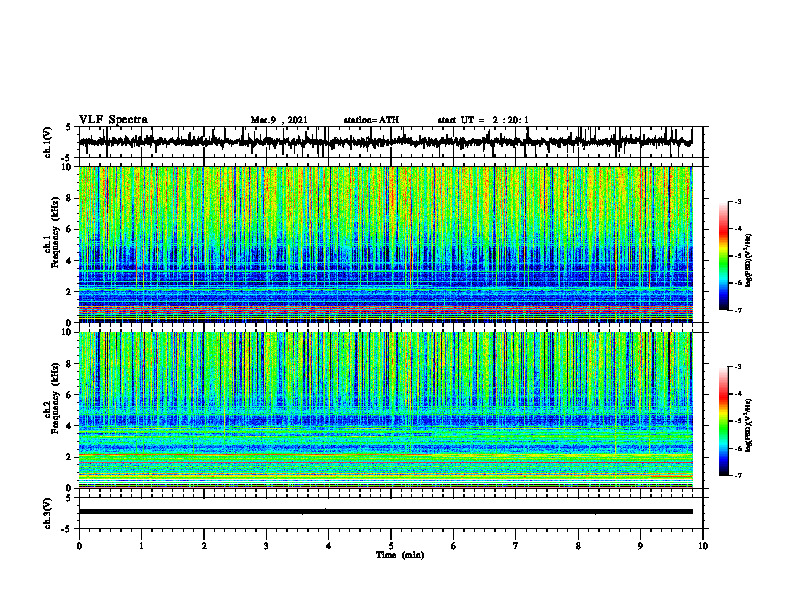Click the ch.1 spectrogram color scale bar
This screenshot has width=792, height=612.
(723, 256)
